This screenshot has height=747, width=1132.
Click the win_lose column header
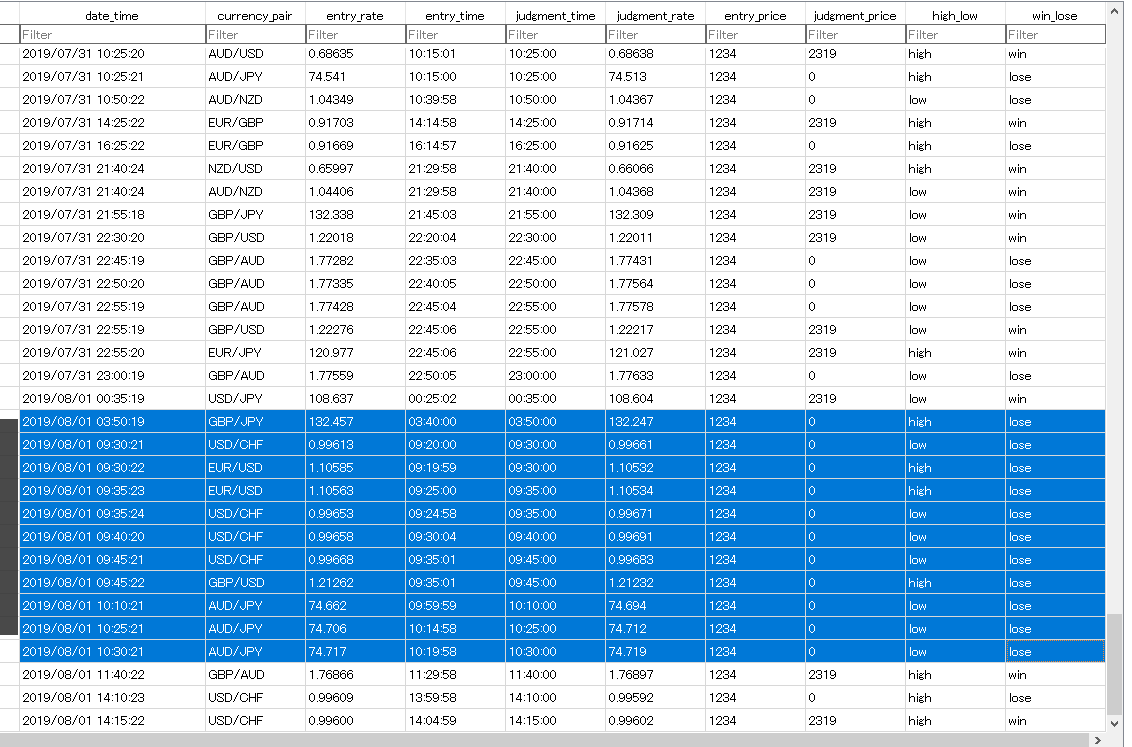pyautogui.click(x=1055, y=15)
